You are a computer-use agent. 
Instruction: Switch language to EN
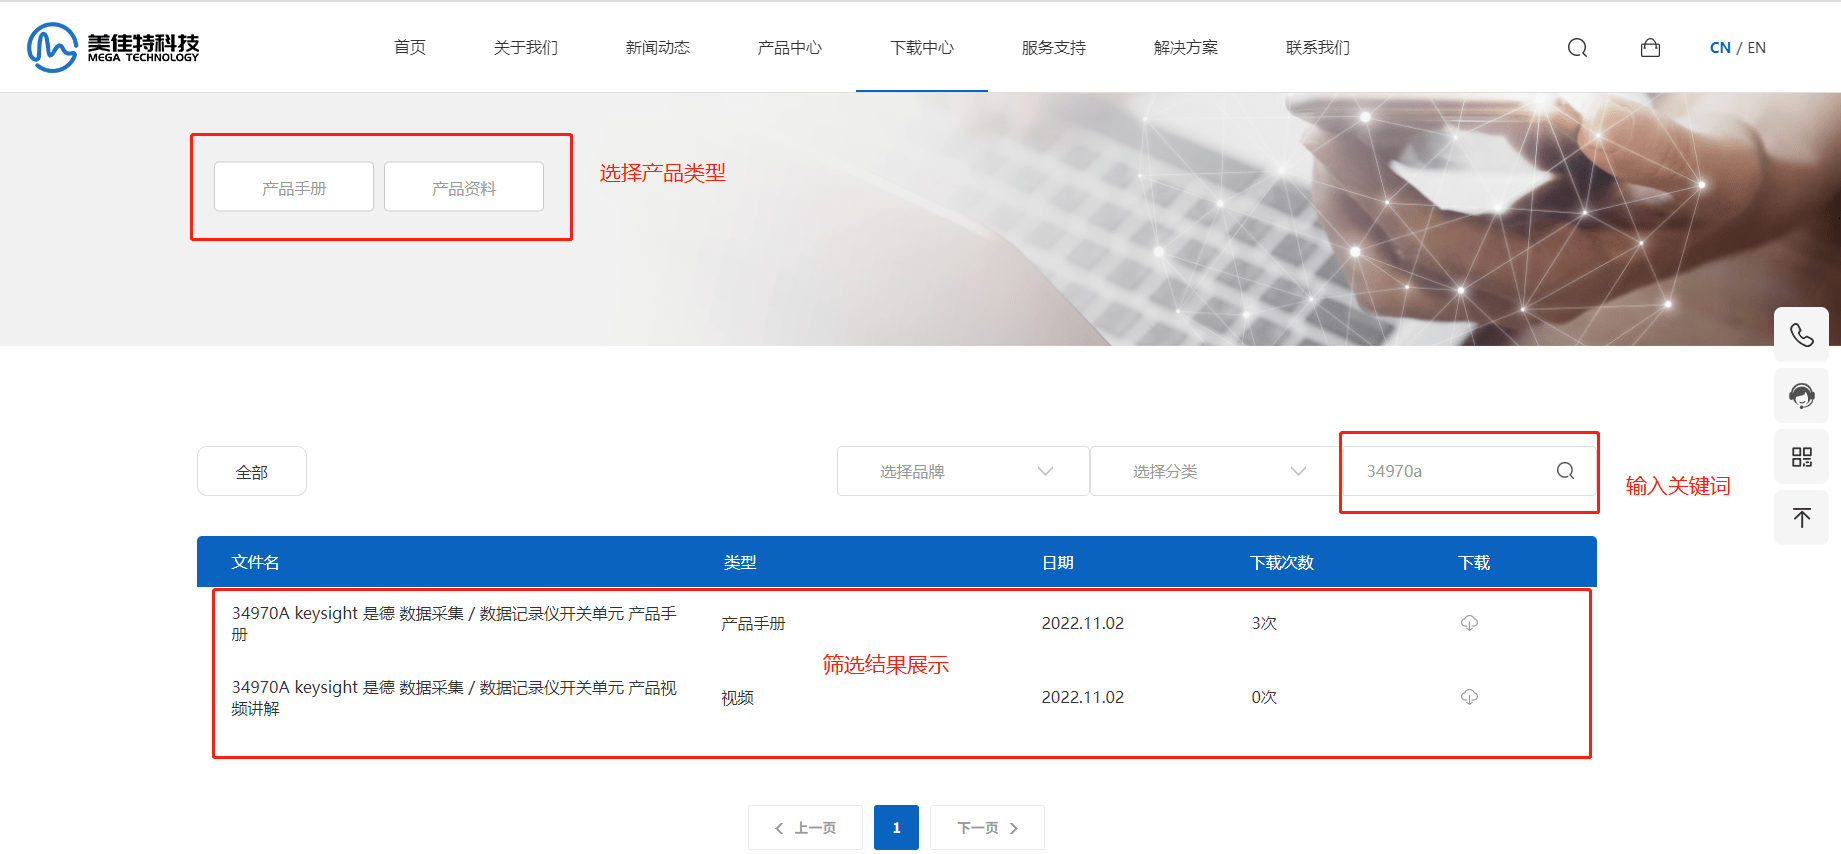pyautogui.click(x=1756, y=48)
